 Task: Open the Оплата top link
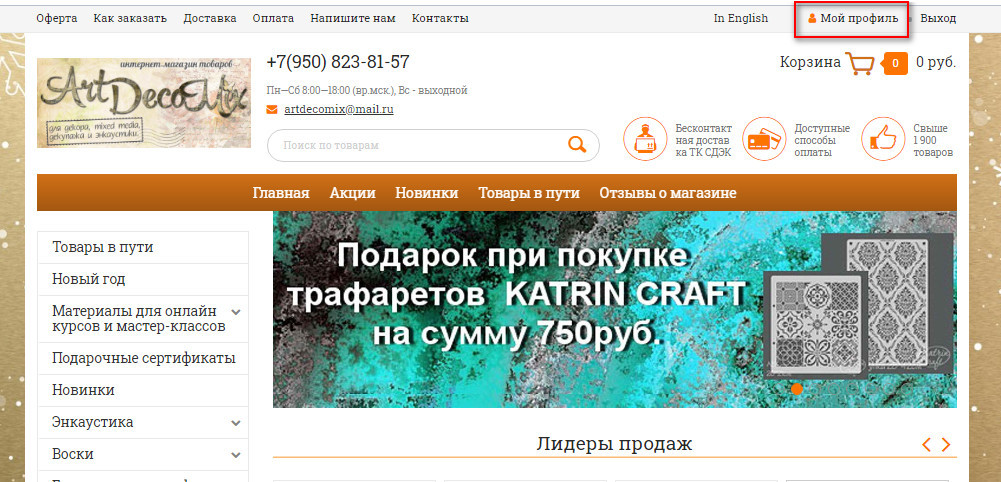pos(273,19)
